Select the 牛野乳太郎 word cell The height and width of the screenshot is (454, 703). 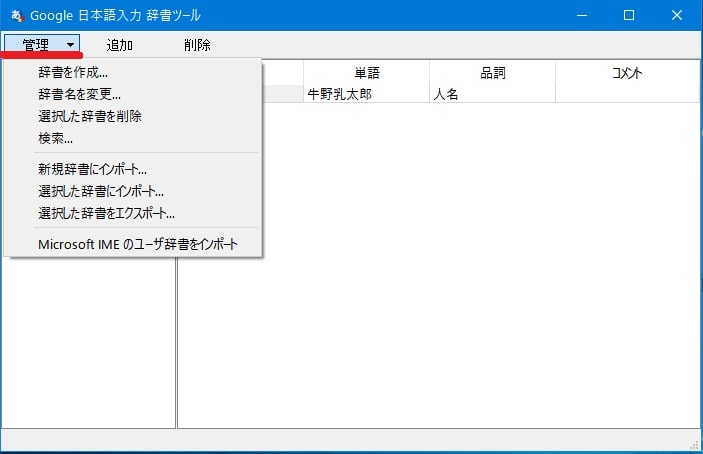(x=366, y=94)
